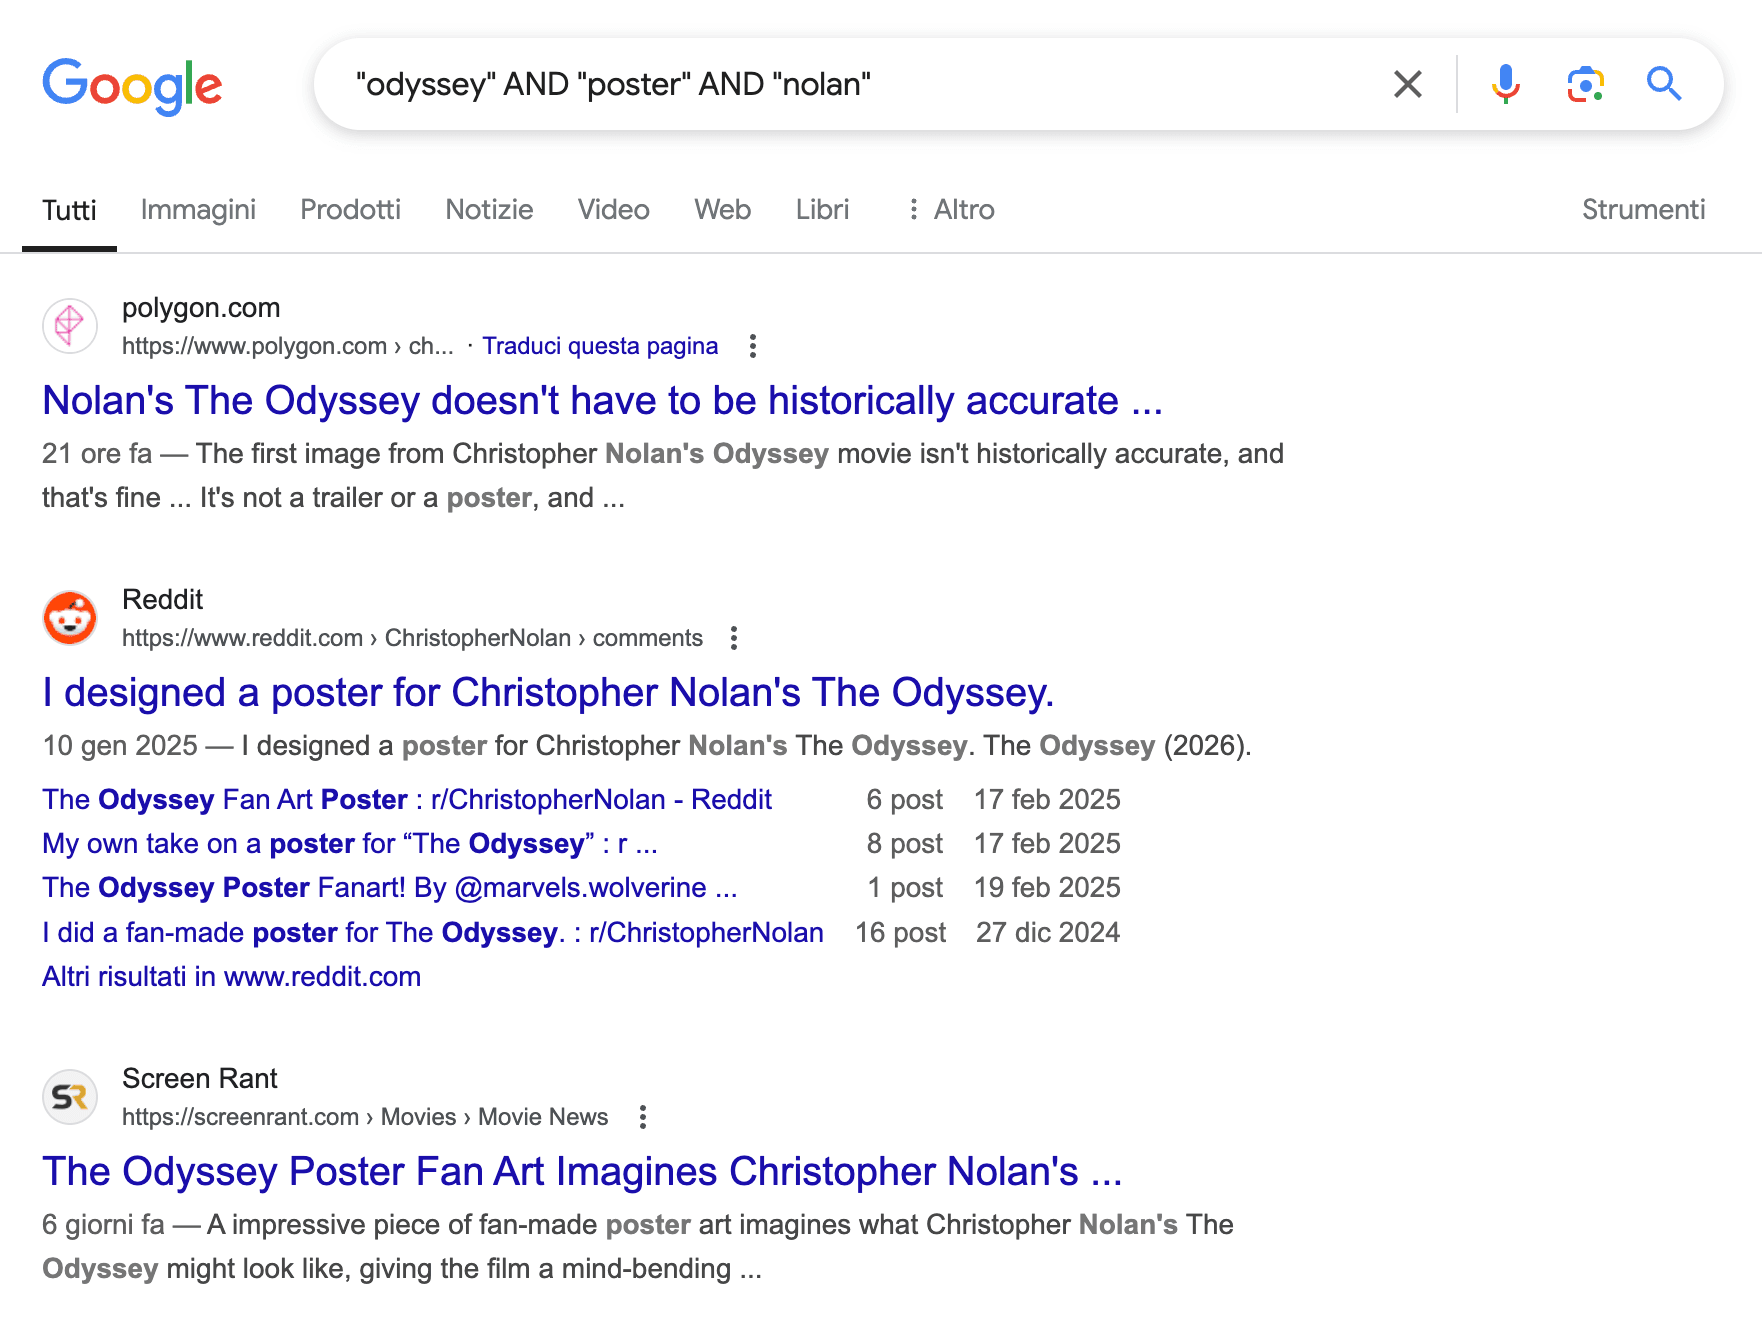The image size is (1762, 1330).
Task: Click the '27 dic 2024' date
Action: click(x=1048, y=933)
